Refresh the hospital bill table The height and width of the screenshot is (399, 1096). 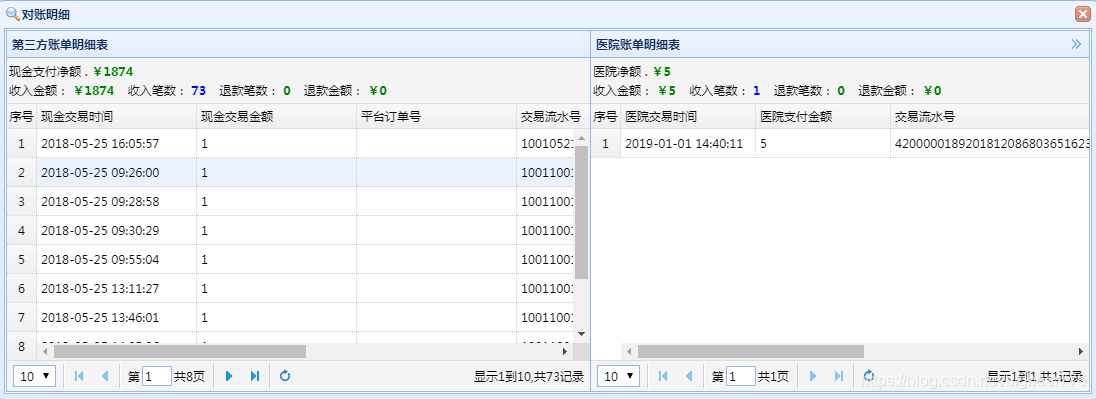pos(869,376)
